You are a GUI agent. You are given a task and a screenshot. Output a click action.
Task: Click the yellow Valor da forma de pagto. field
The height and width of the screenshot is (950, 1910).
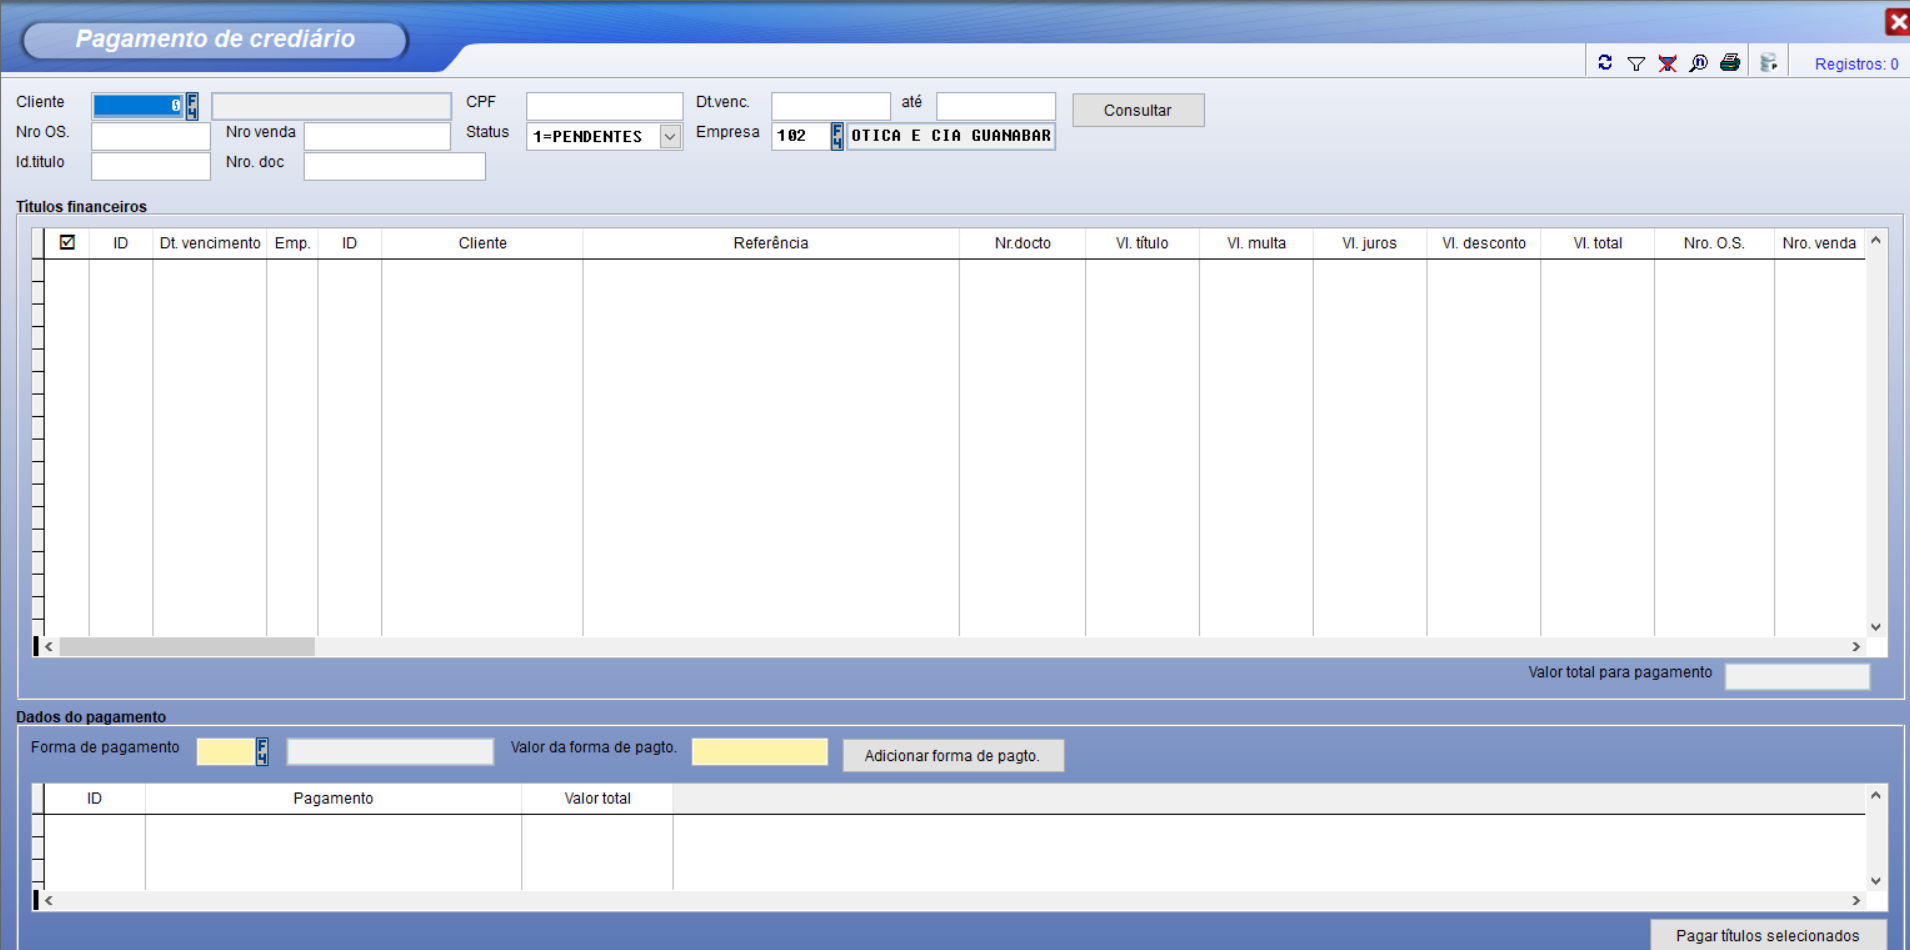point(759,752)
